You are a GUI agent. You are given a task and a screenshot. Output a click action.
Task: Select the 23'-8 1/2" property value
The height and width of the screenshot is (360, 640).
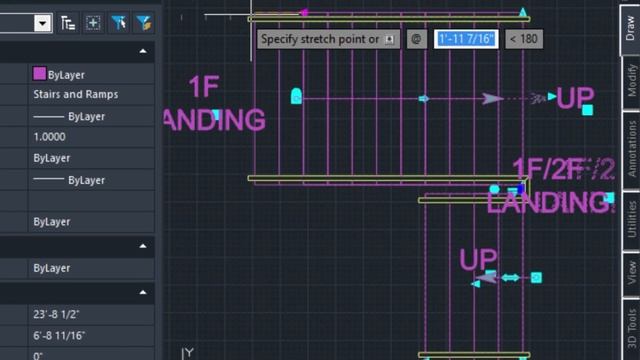tap(56, 314)
